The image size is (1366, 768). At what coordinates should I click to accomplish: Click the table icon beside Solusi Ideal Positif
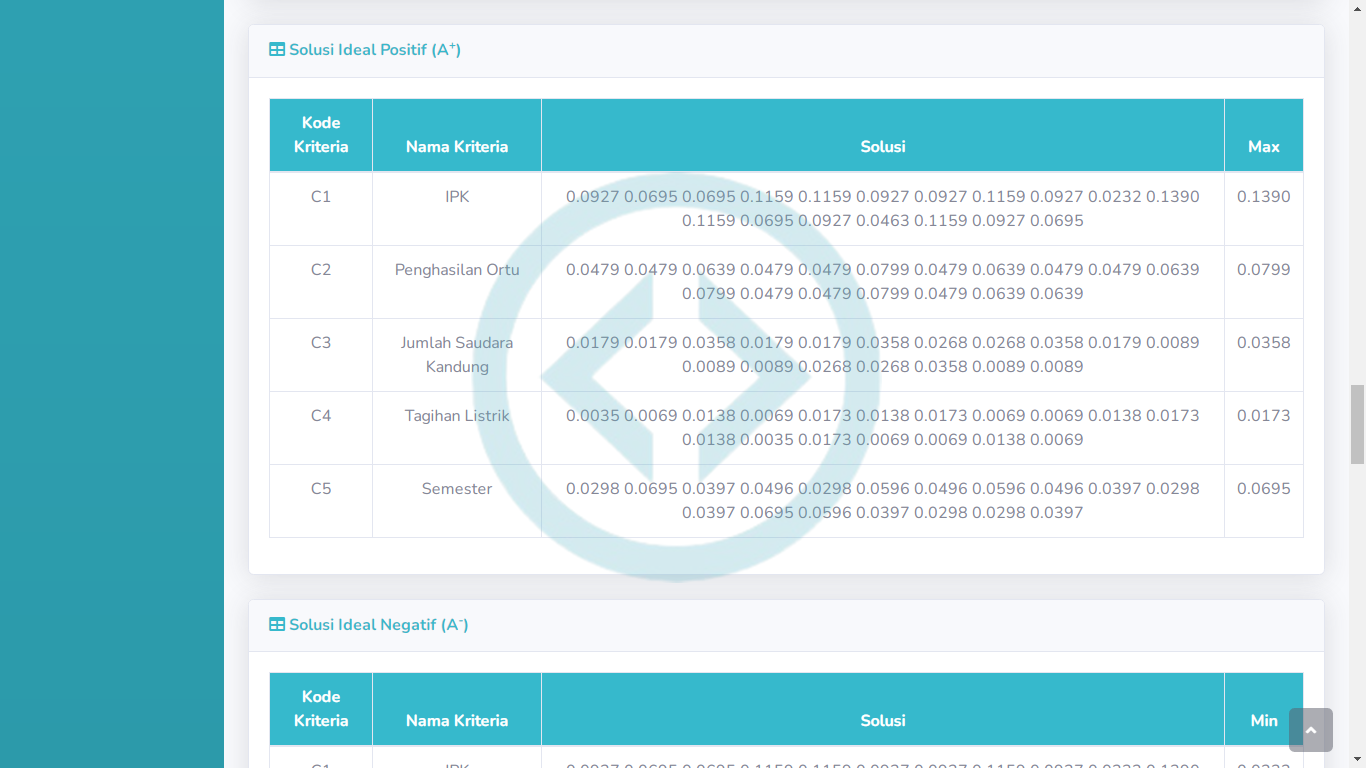[277, 50]
